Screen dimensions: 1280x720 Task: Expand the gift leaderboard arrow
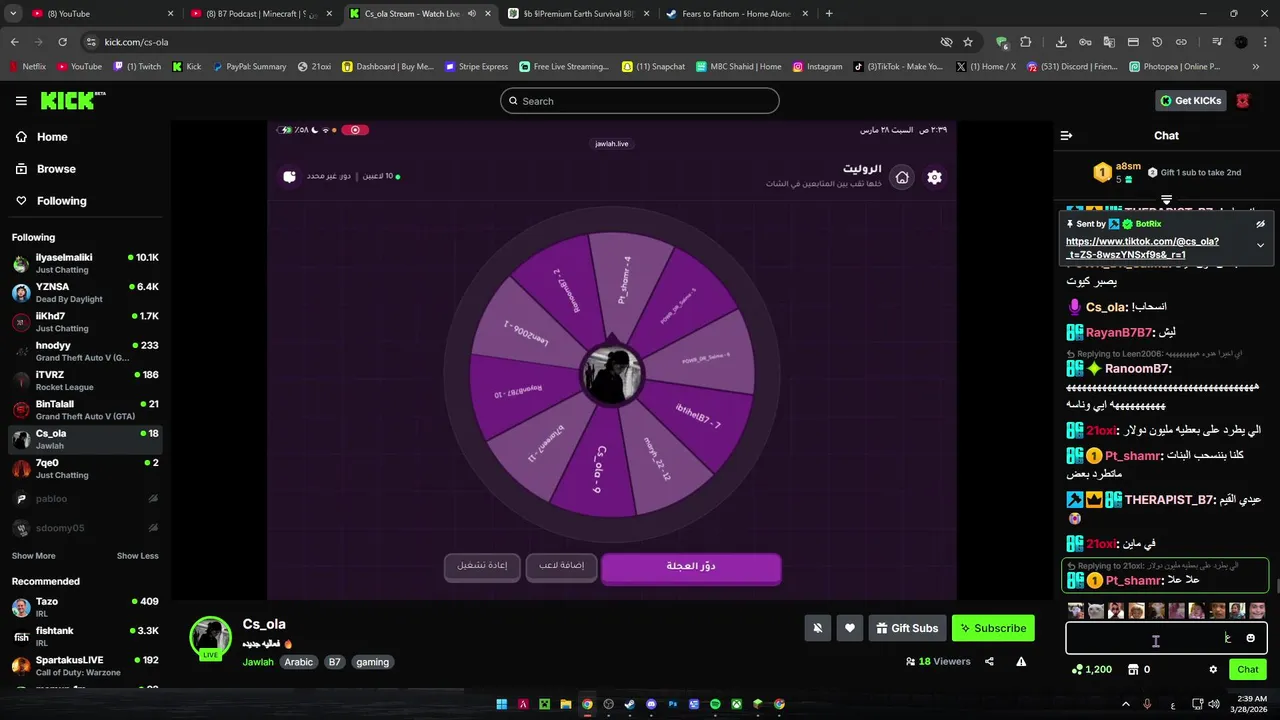[1166, 201]
